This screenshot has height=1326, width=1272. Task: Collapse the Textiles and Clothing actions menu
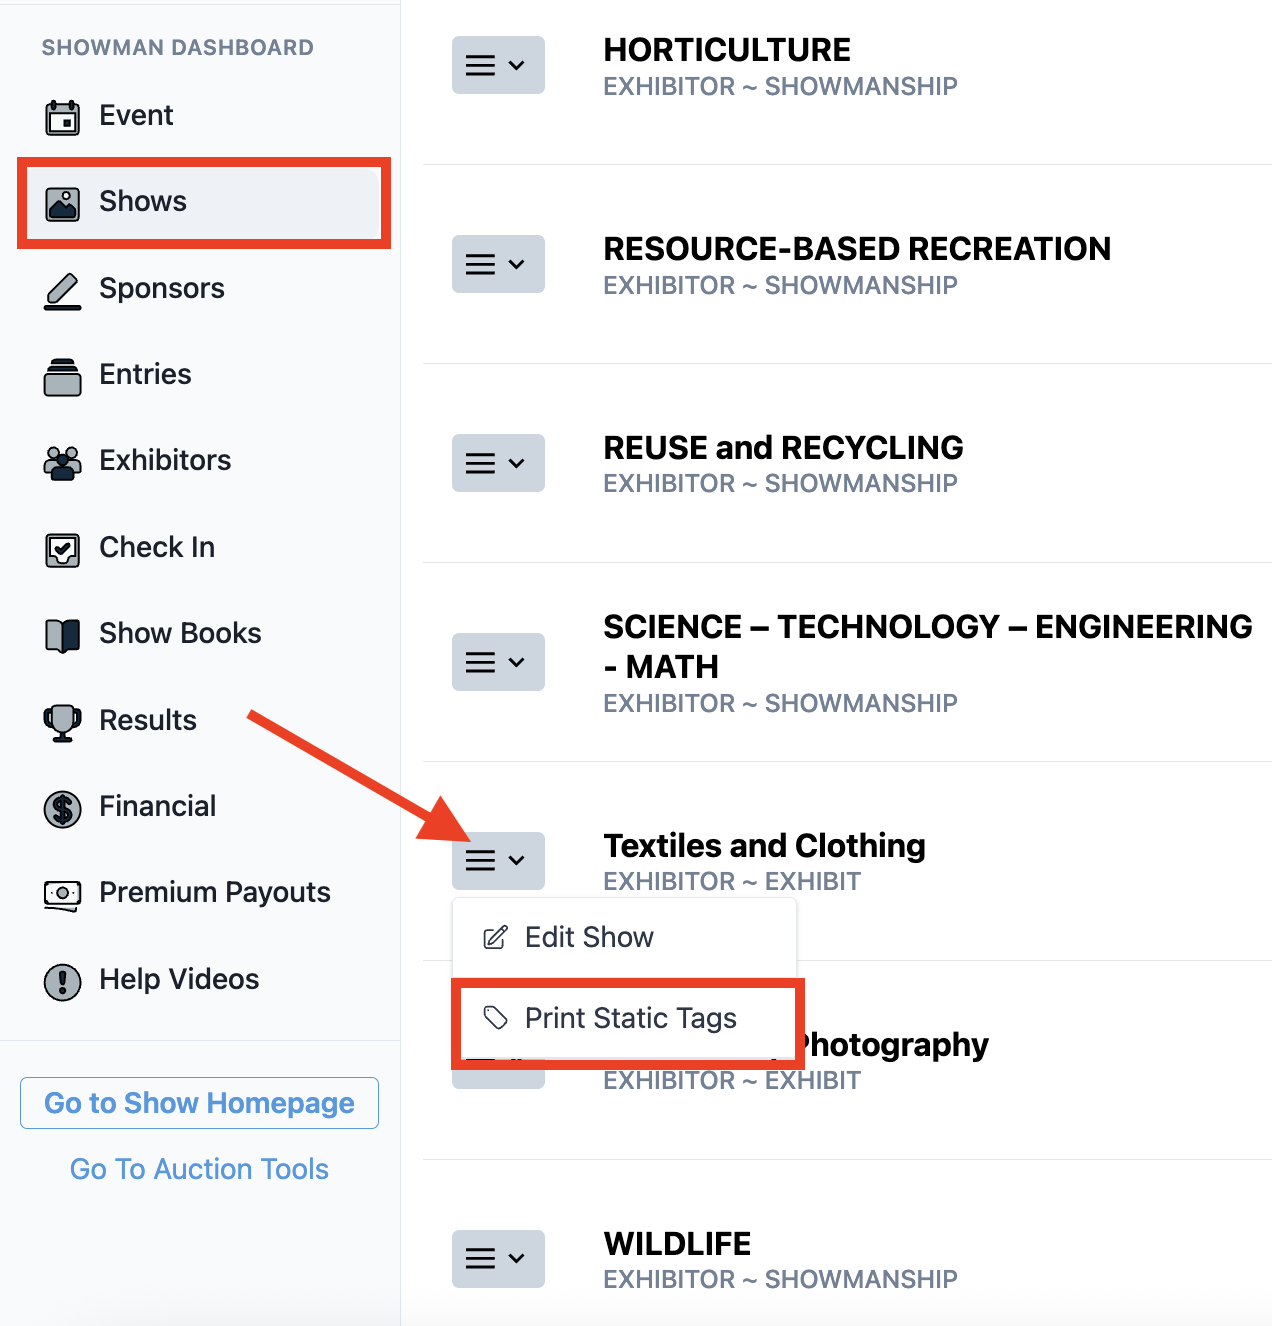pyautogui.click(x=498, y=861)
